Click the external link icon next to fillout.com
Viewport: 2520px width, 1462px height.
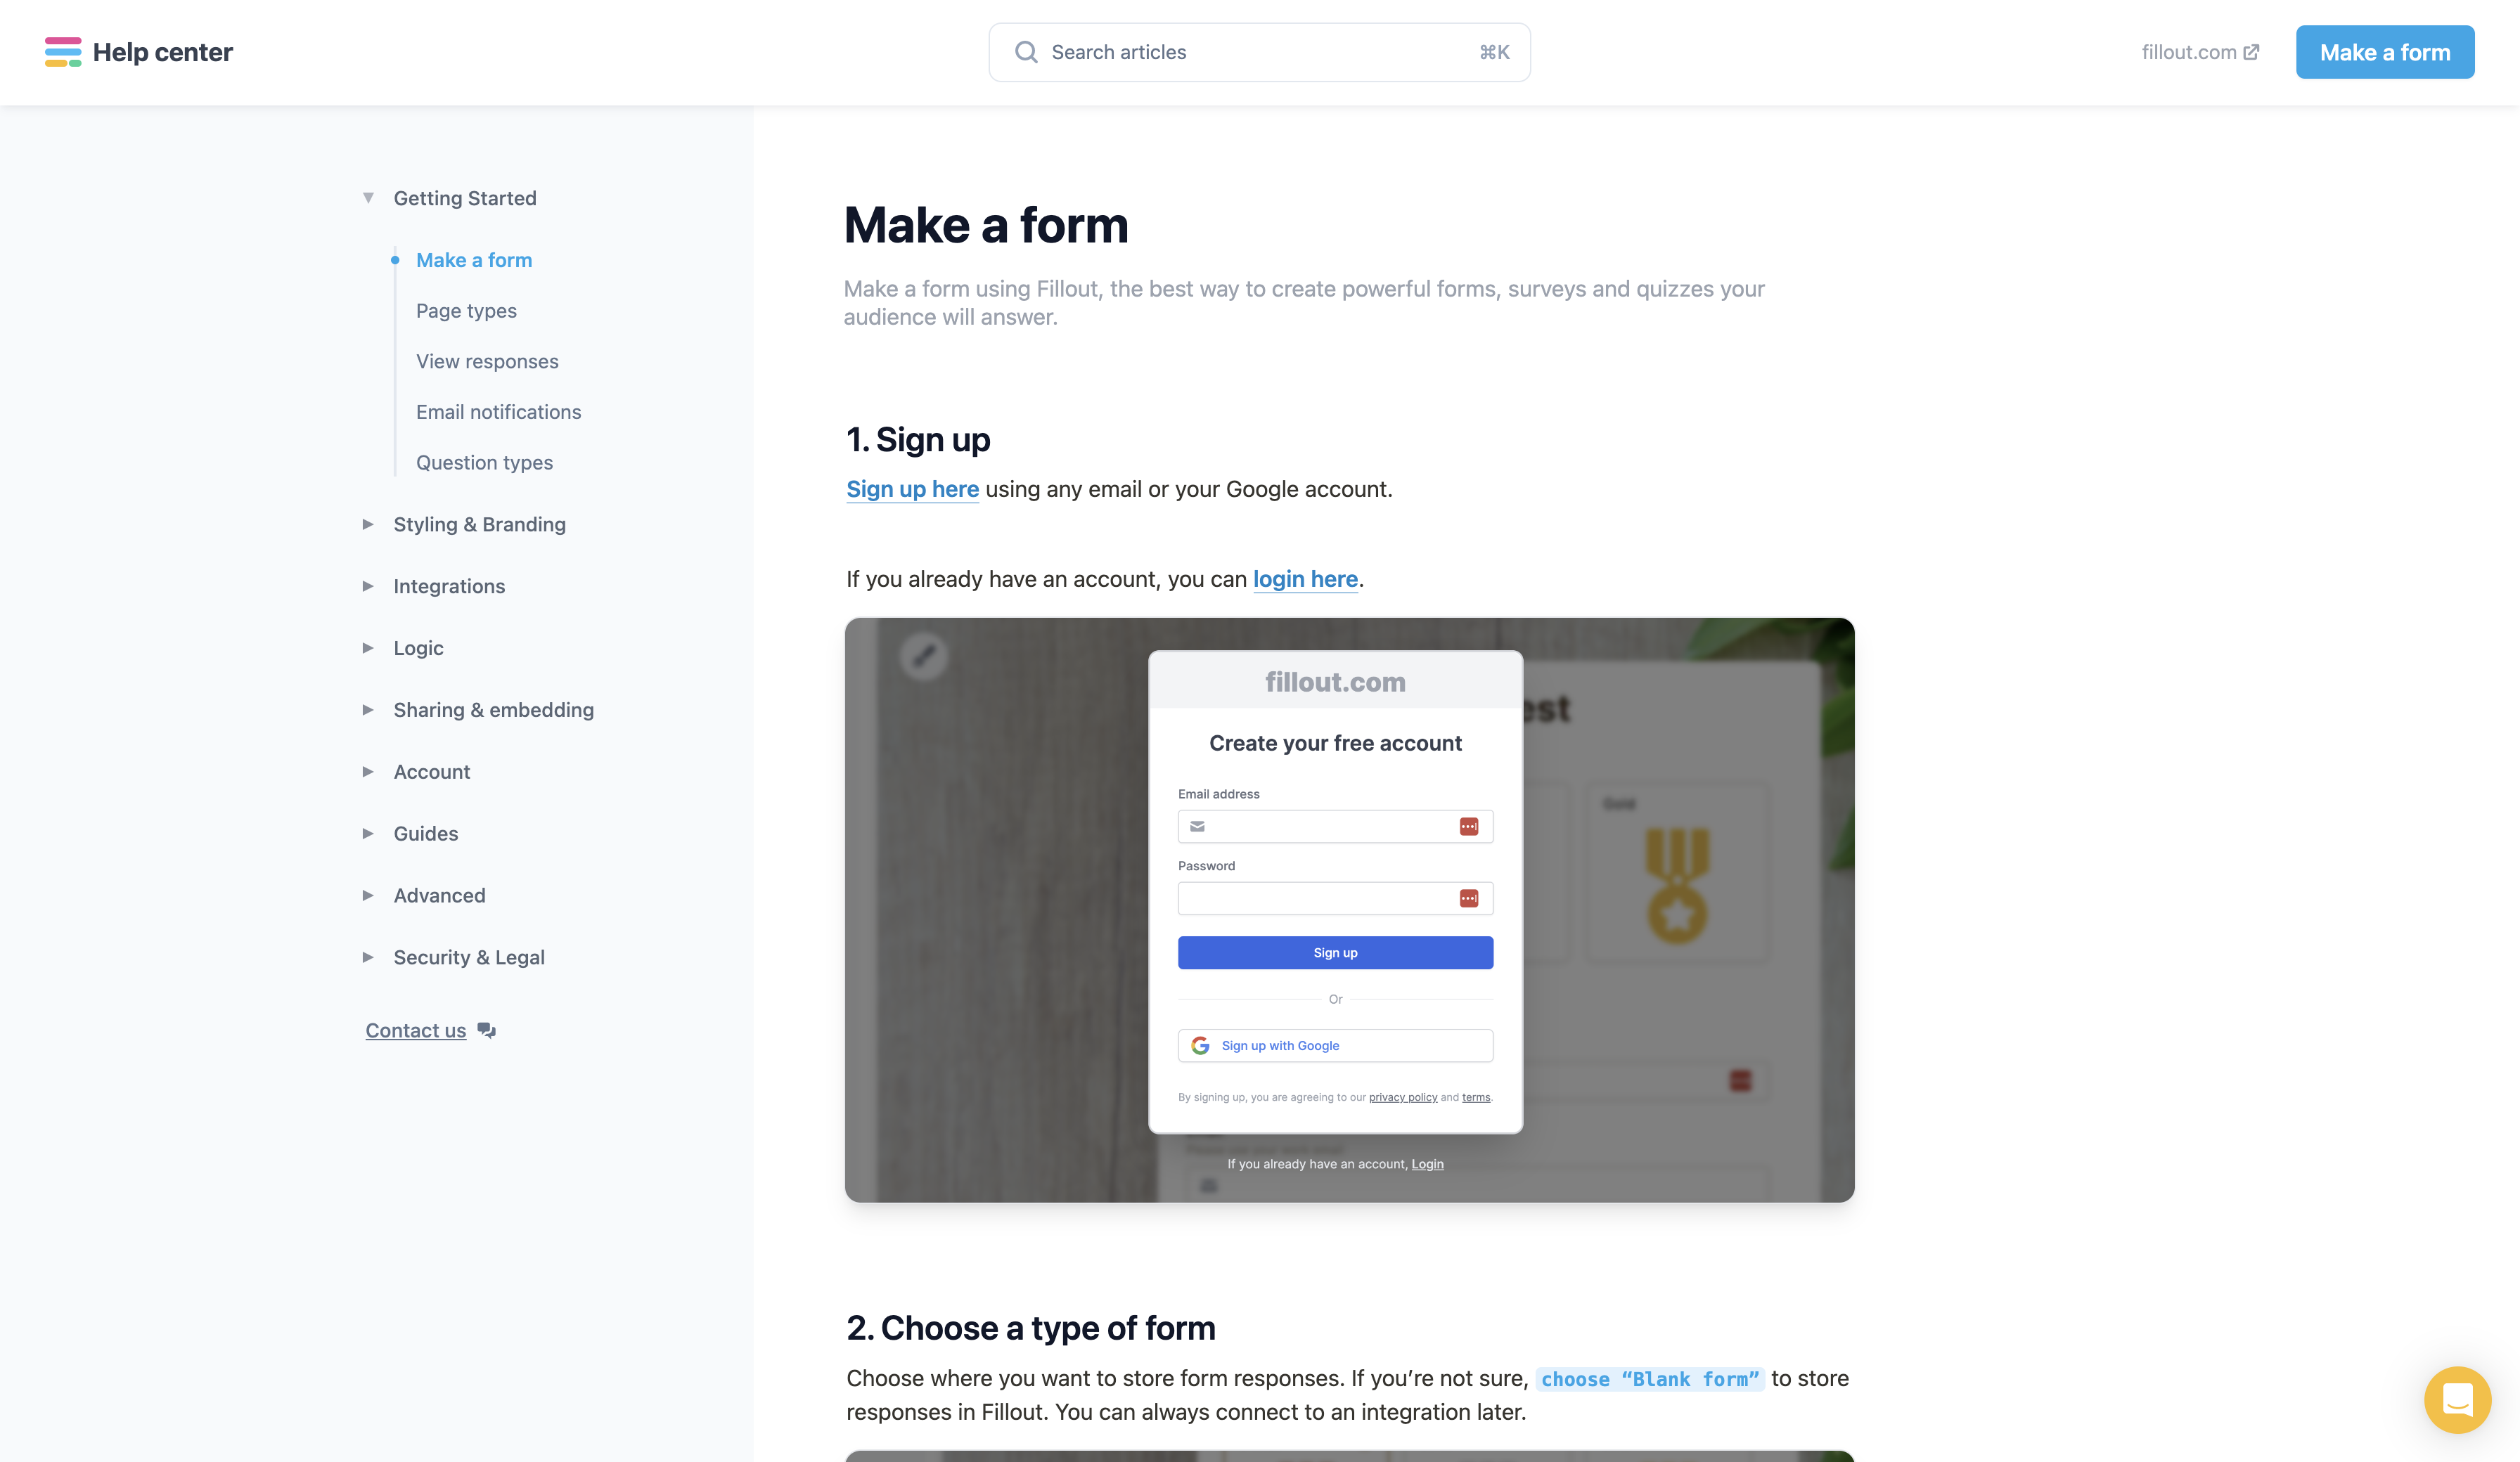tap(2252, 51)
